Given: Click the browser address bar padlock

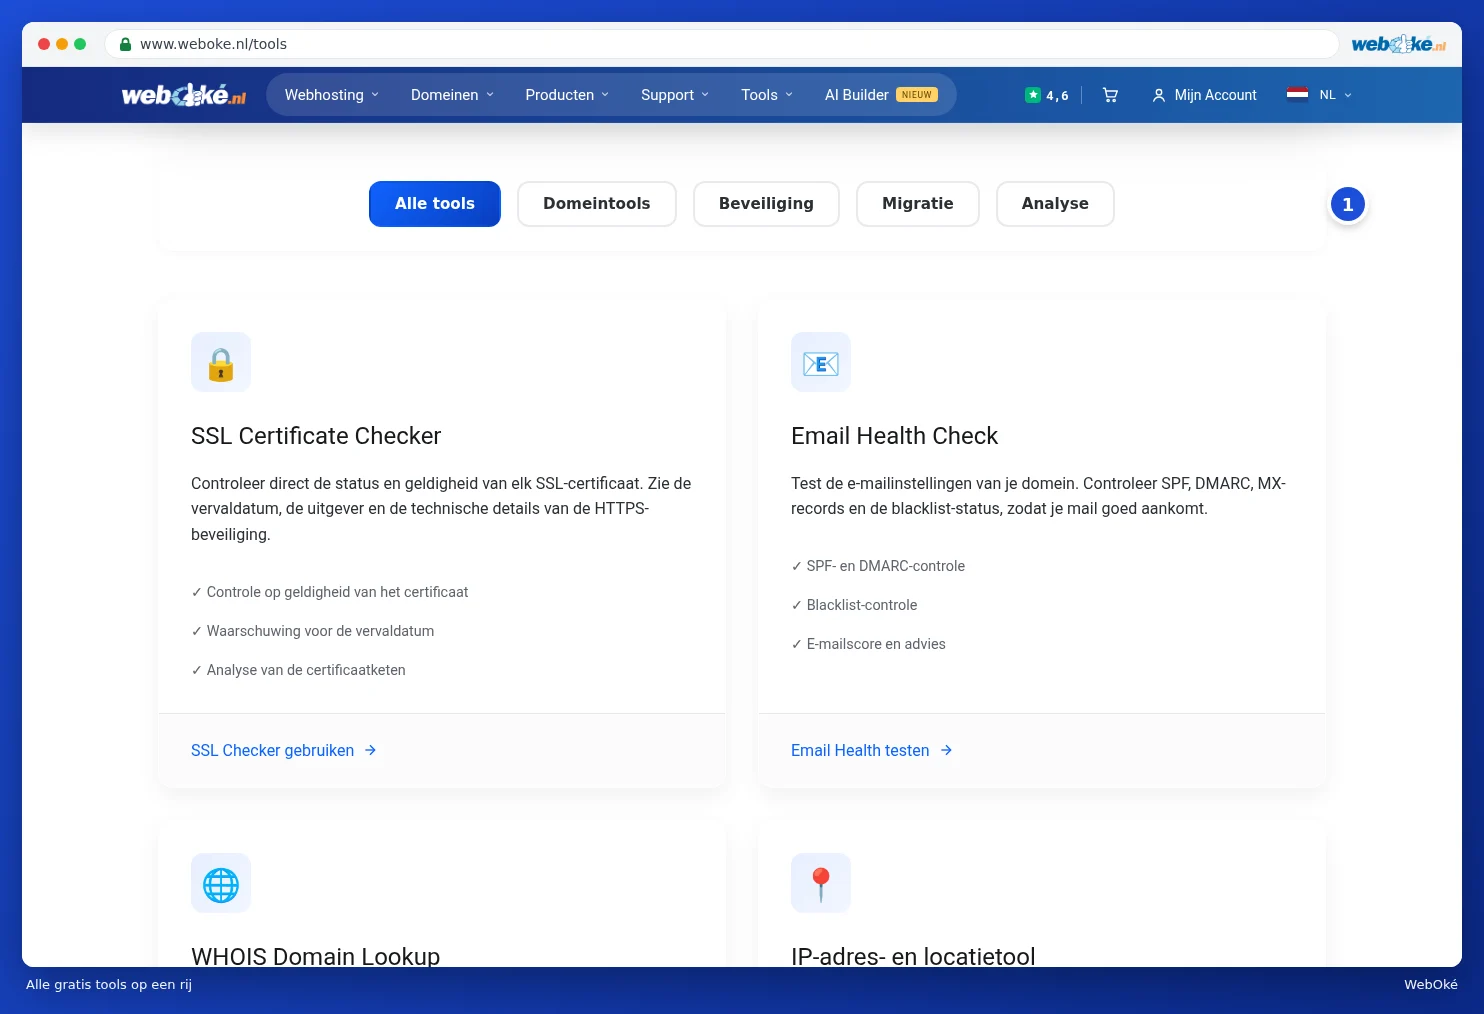Looking at the screenshot, I should pyautogui.click(x=126, y=44).
